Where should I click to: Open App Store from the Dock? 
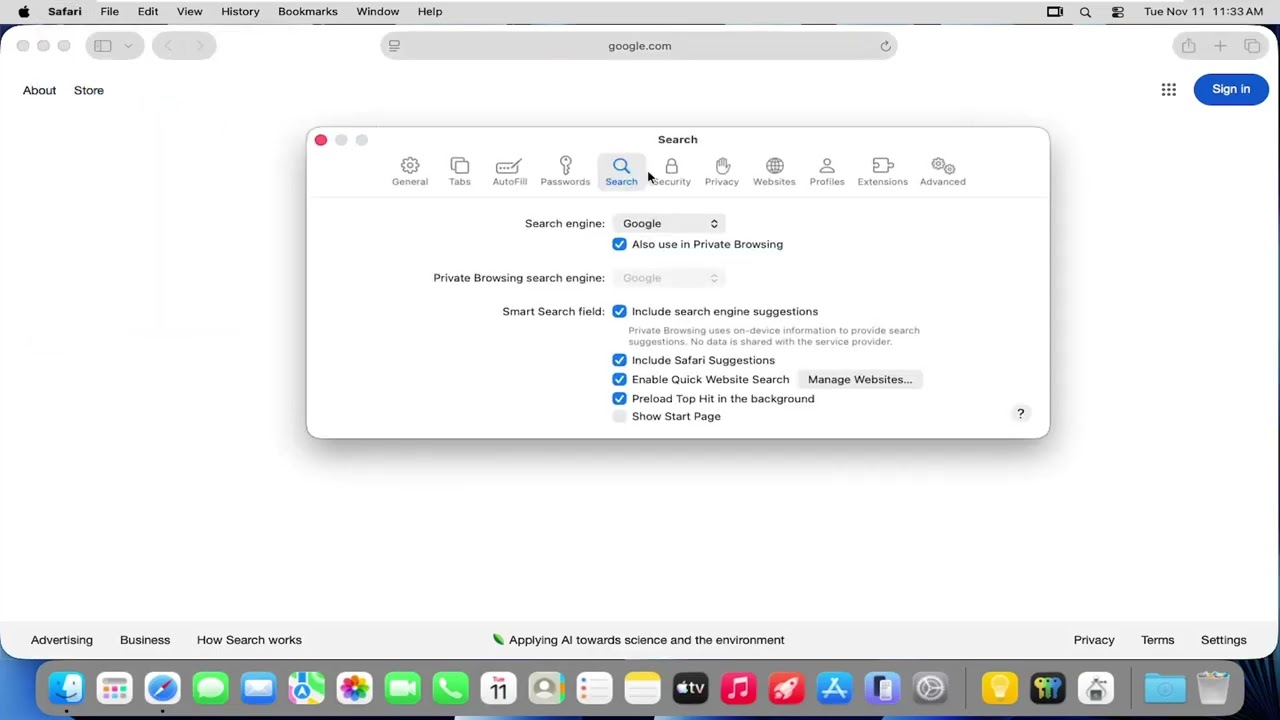835,688
